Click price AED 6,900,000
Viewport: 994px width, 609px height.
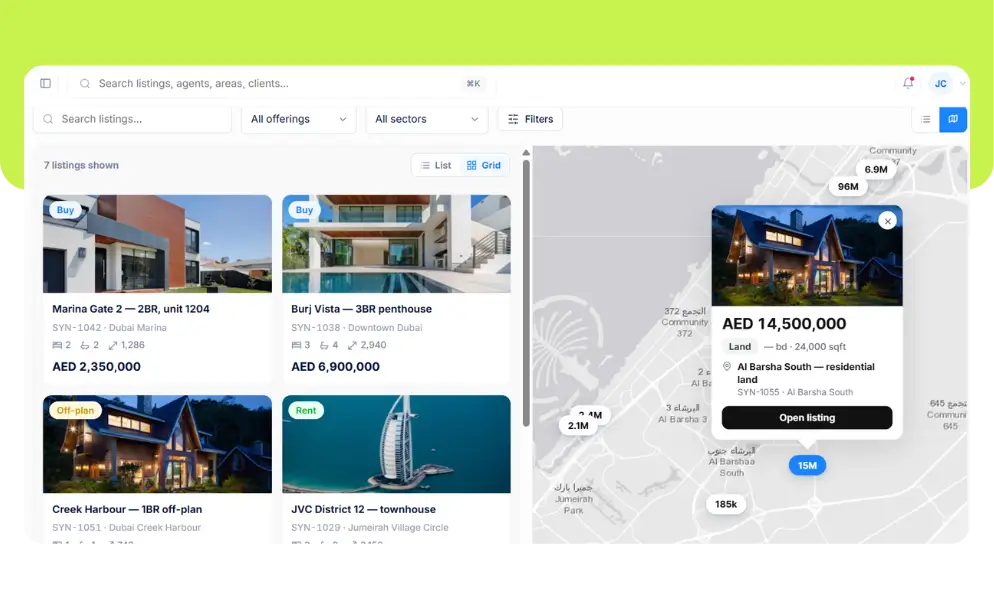point(335,367)
